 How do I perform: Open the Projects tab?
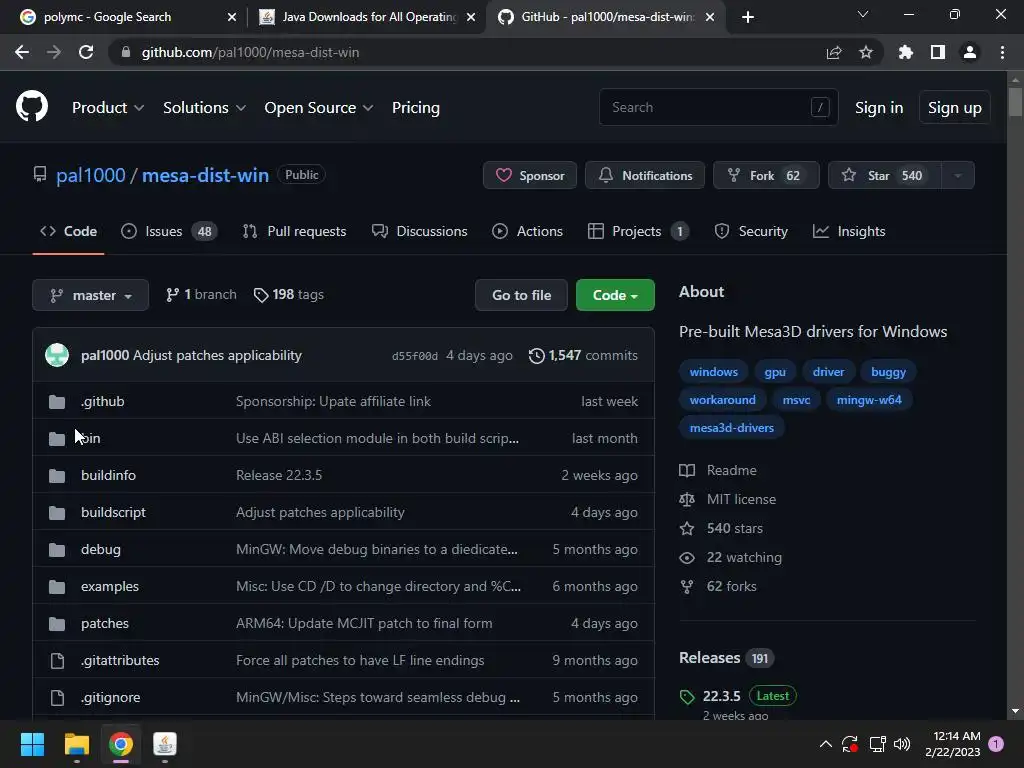tap(638, 231)
